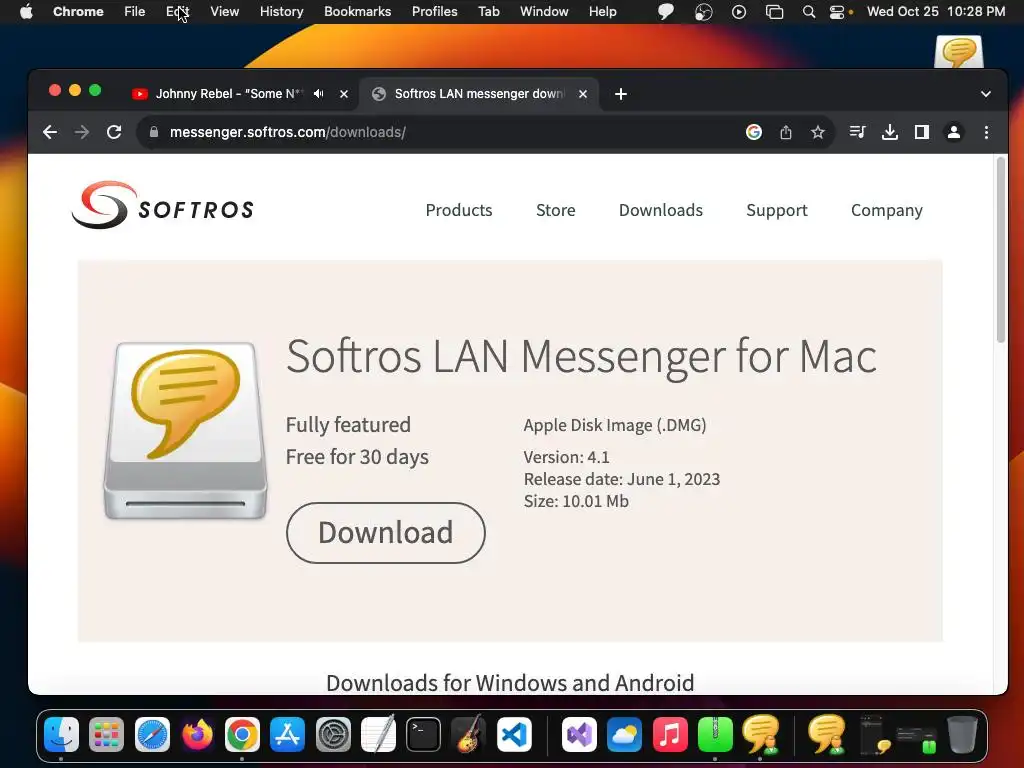The width and height of the screenshot is (1024, 768).
Task: Open the Products nav link
Action: click(458, 210)
